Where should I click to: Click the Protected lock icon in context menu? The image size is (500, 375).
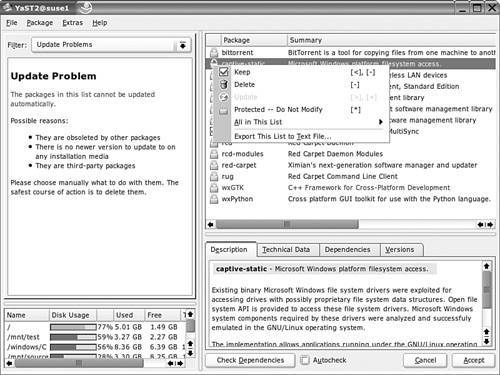tap(224, 110)
